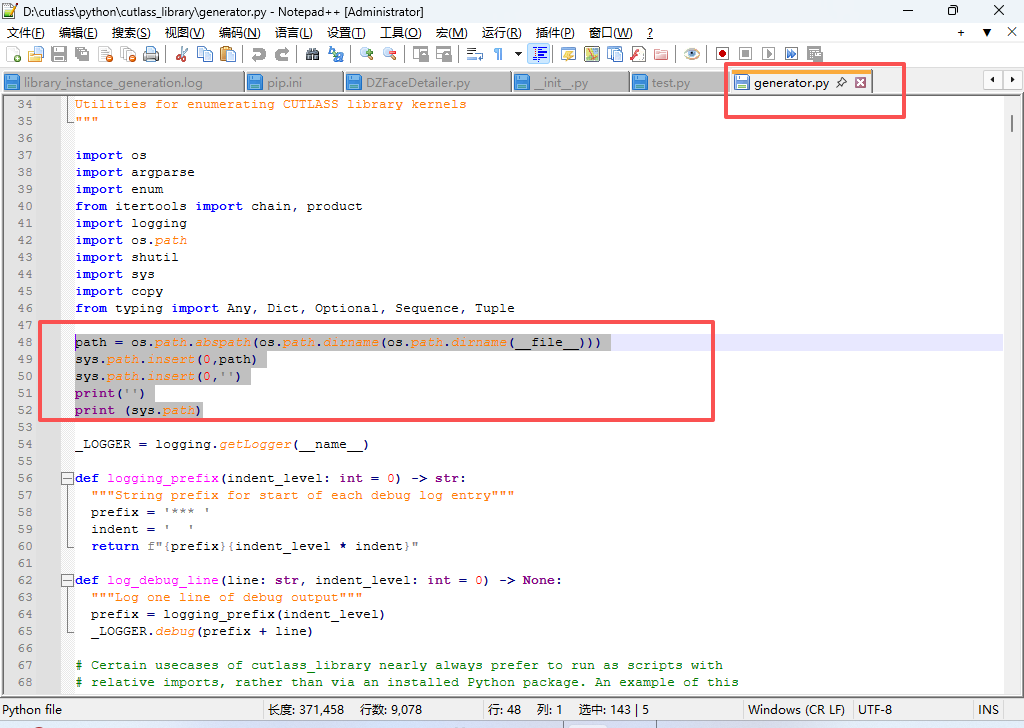Collapse the log_debug_line function fold marker
1024x728 pixels.
[67, 580]
